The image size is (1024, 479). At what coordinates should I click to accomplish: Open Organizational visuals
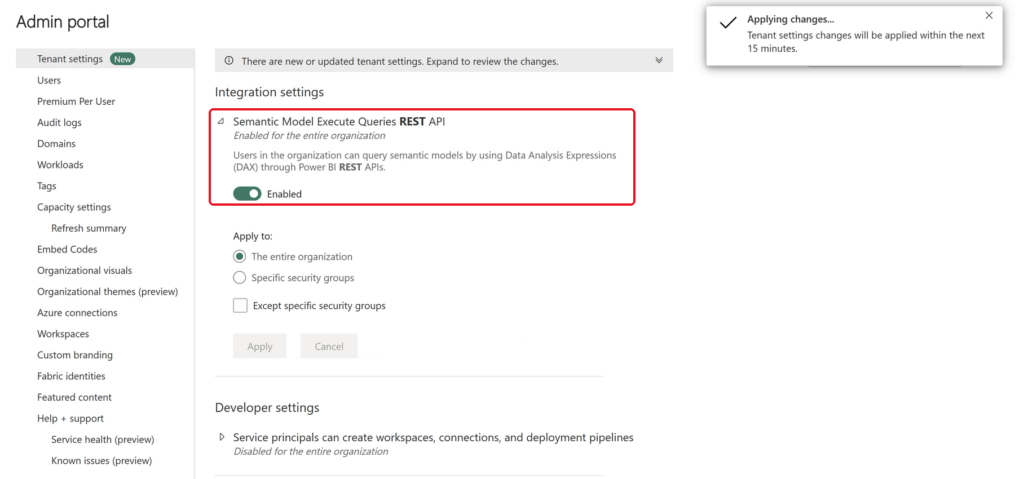click(x=84, y=271)
